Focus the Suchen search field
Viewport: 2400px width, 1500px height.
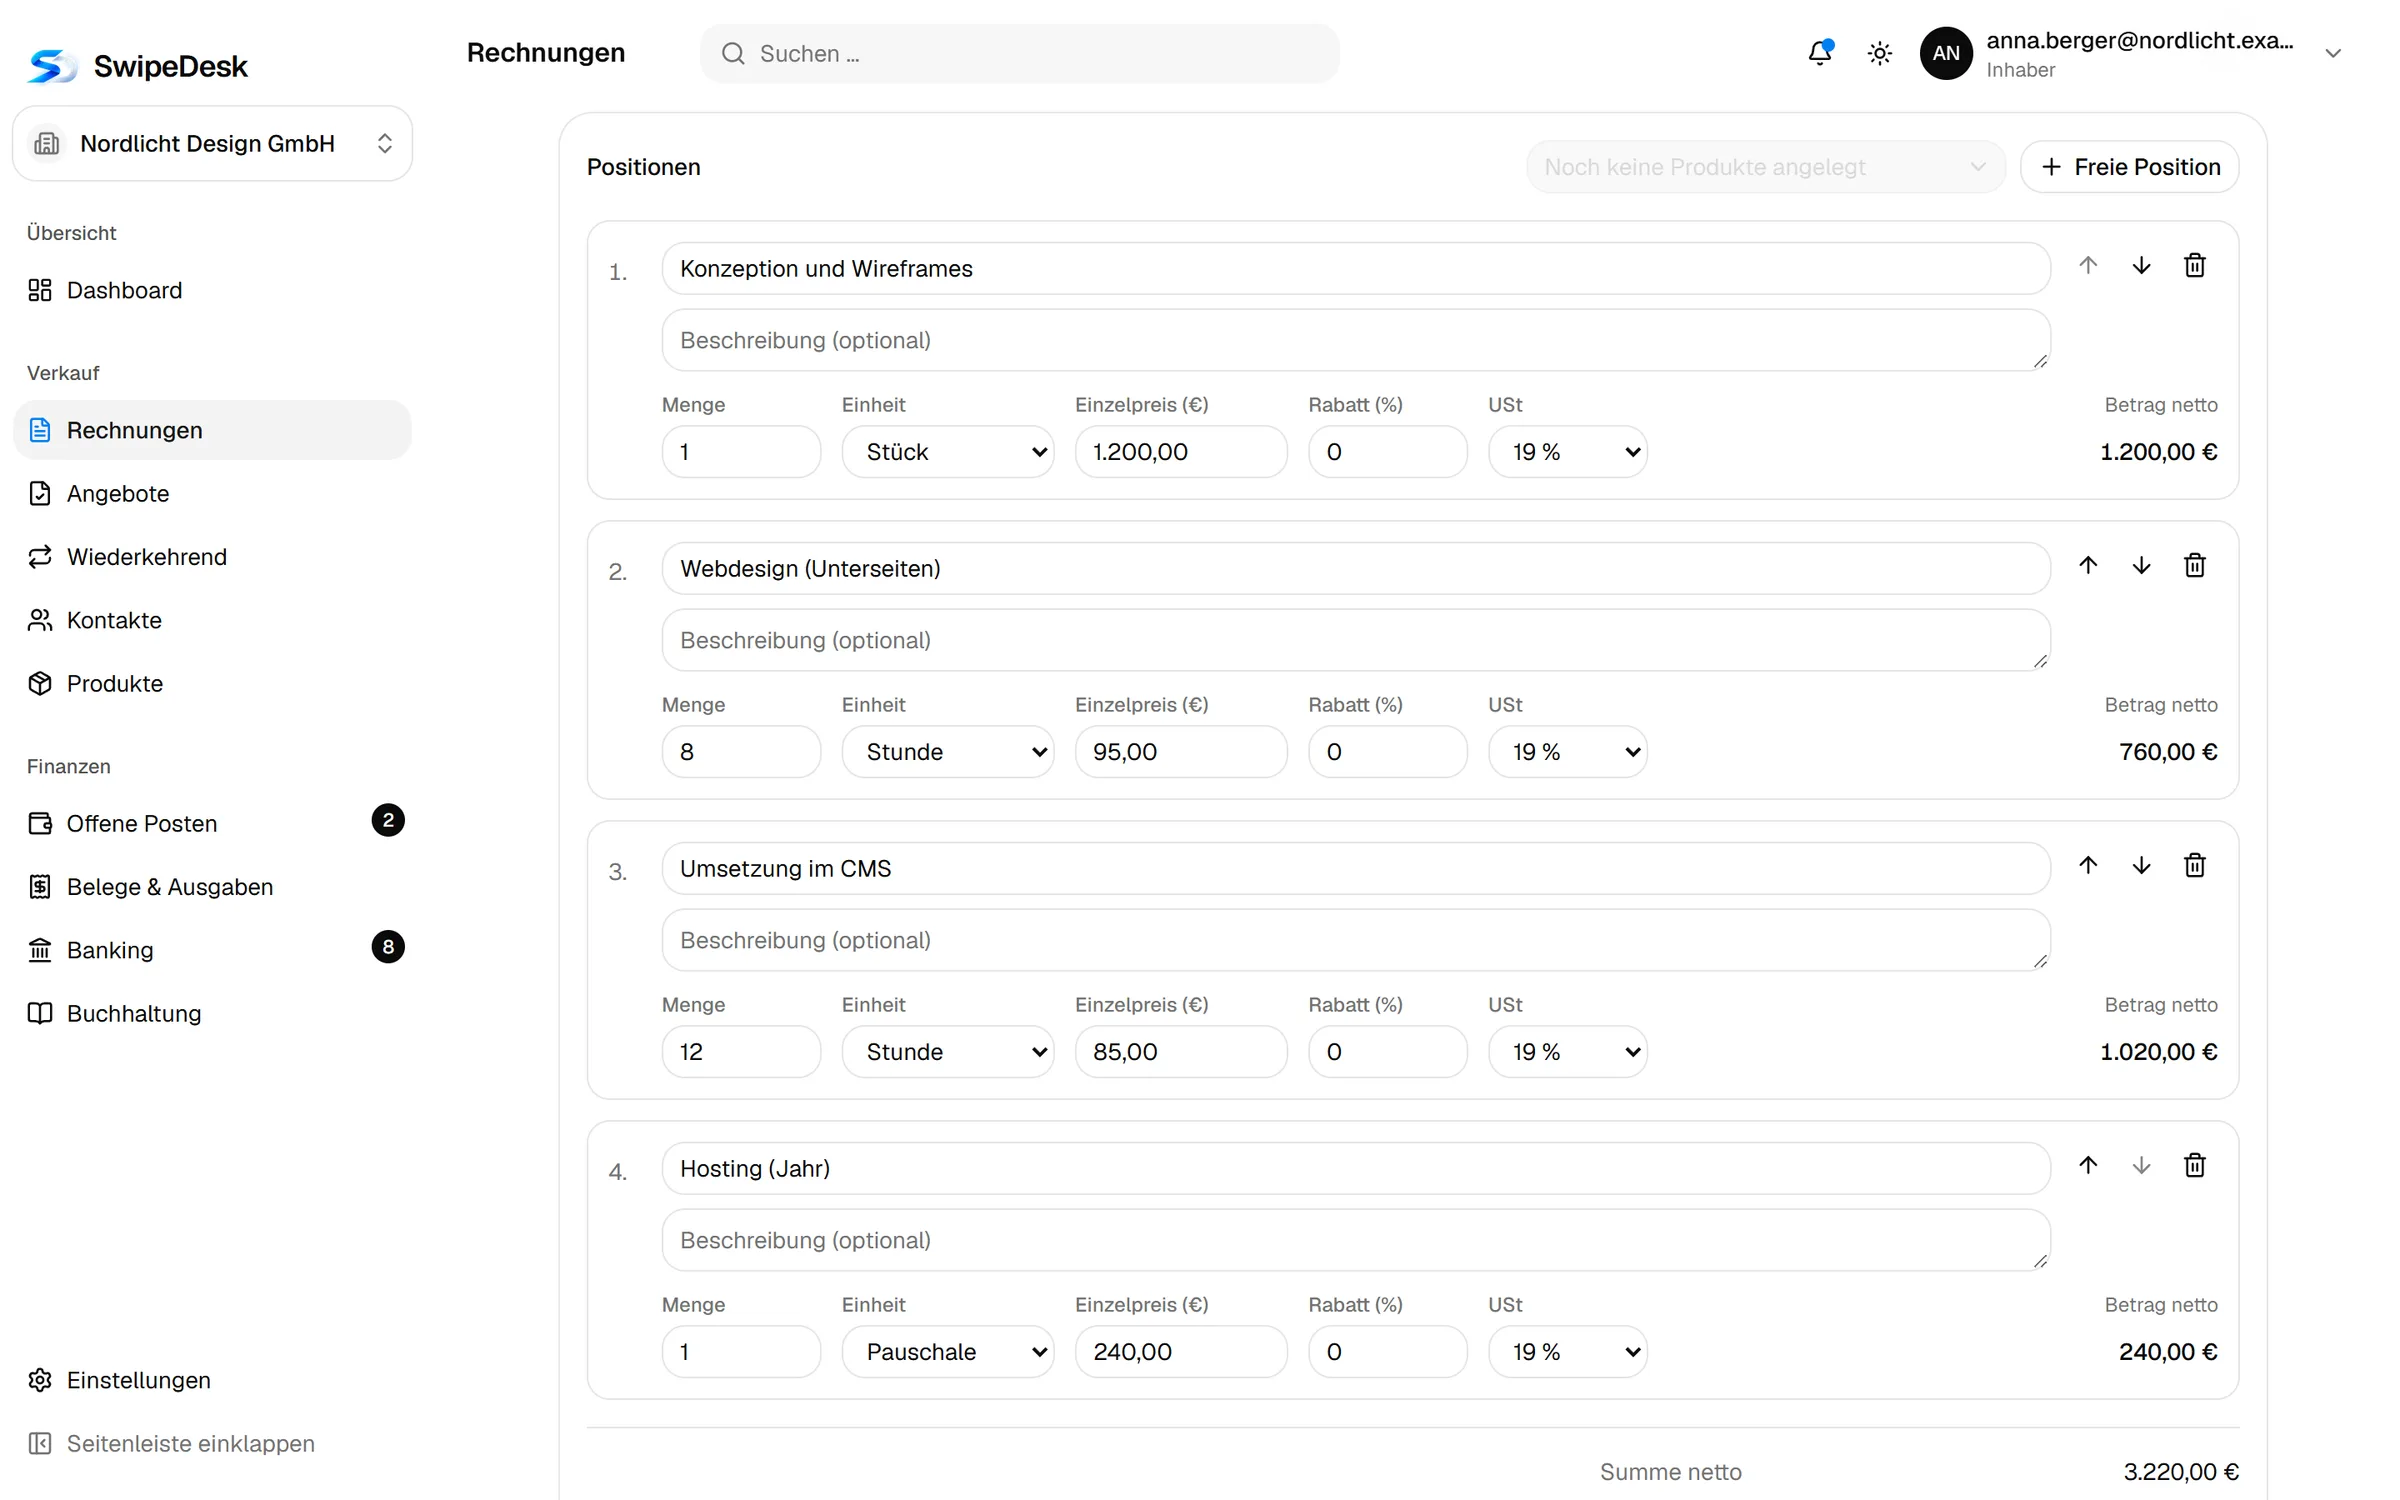(x=1020, y=54)
